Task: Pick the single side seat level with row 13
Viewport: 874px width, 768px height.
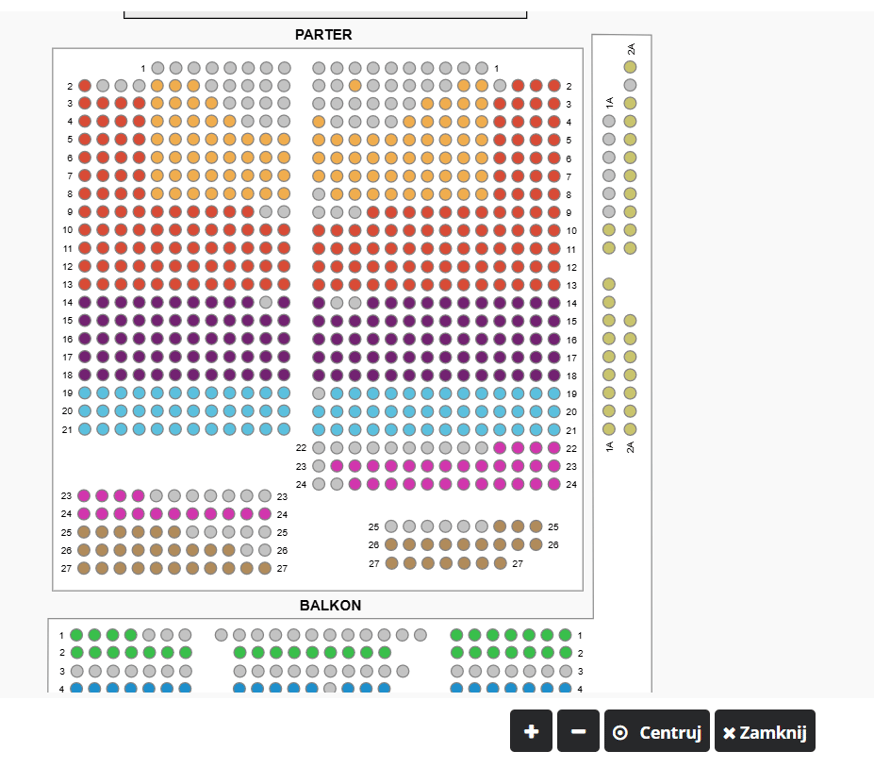Action: (609, 284)
